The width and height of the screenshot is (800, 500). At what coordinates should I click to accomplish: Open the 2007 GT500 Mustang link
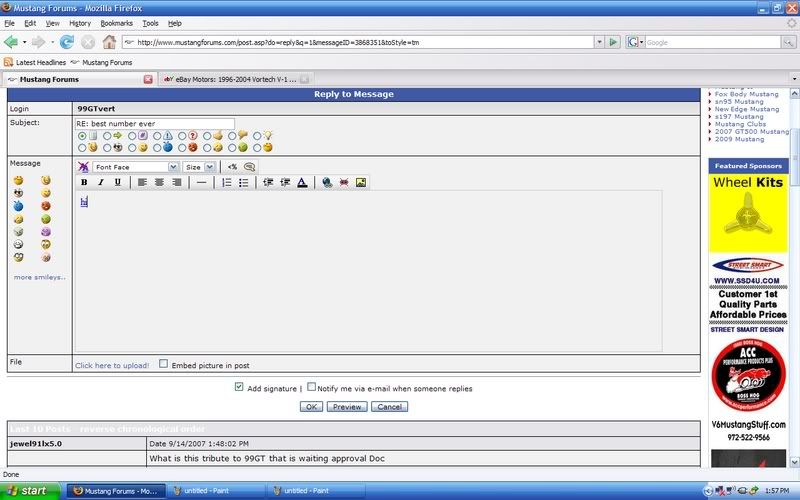pos(752,131)
